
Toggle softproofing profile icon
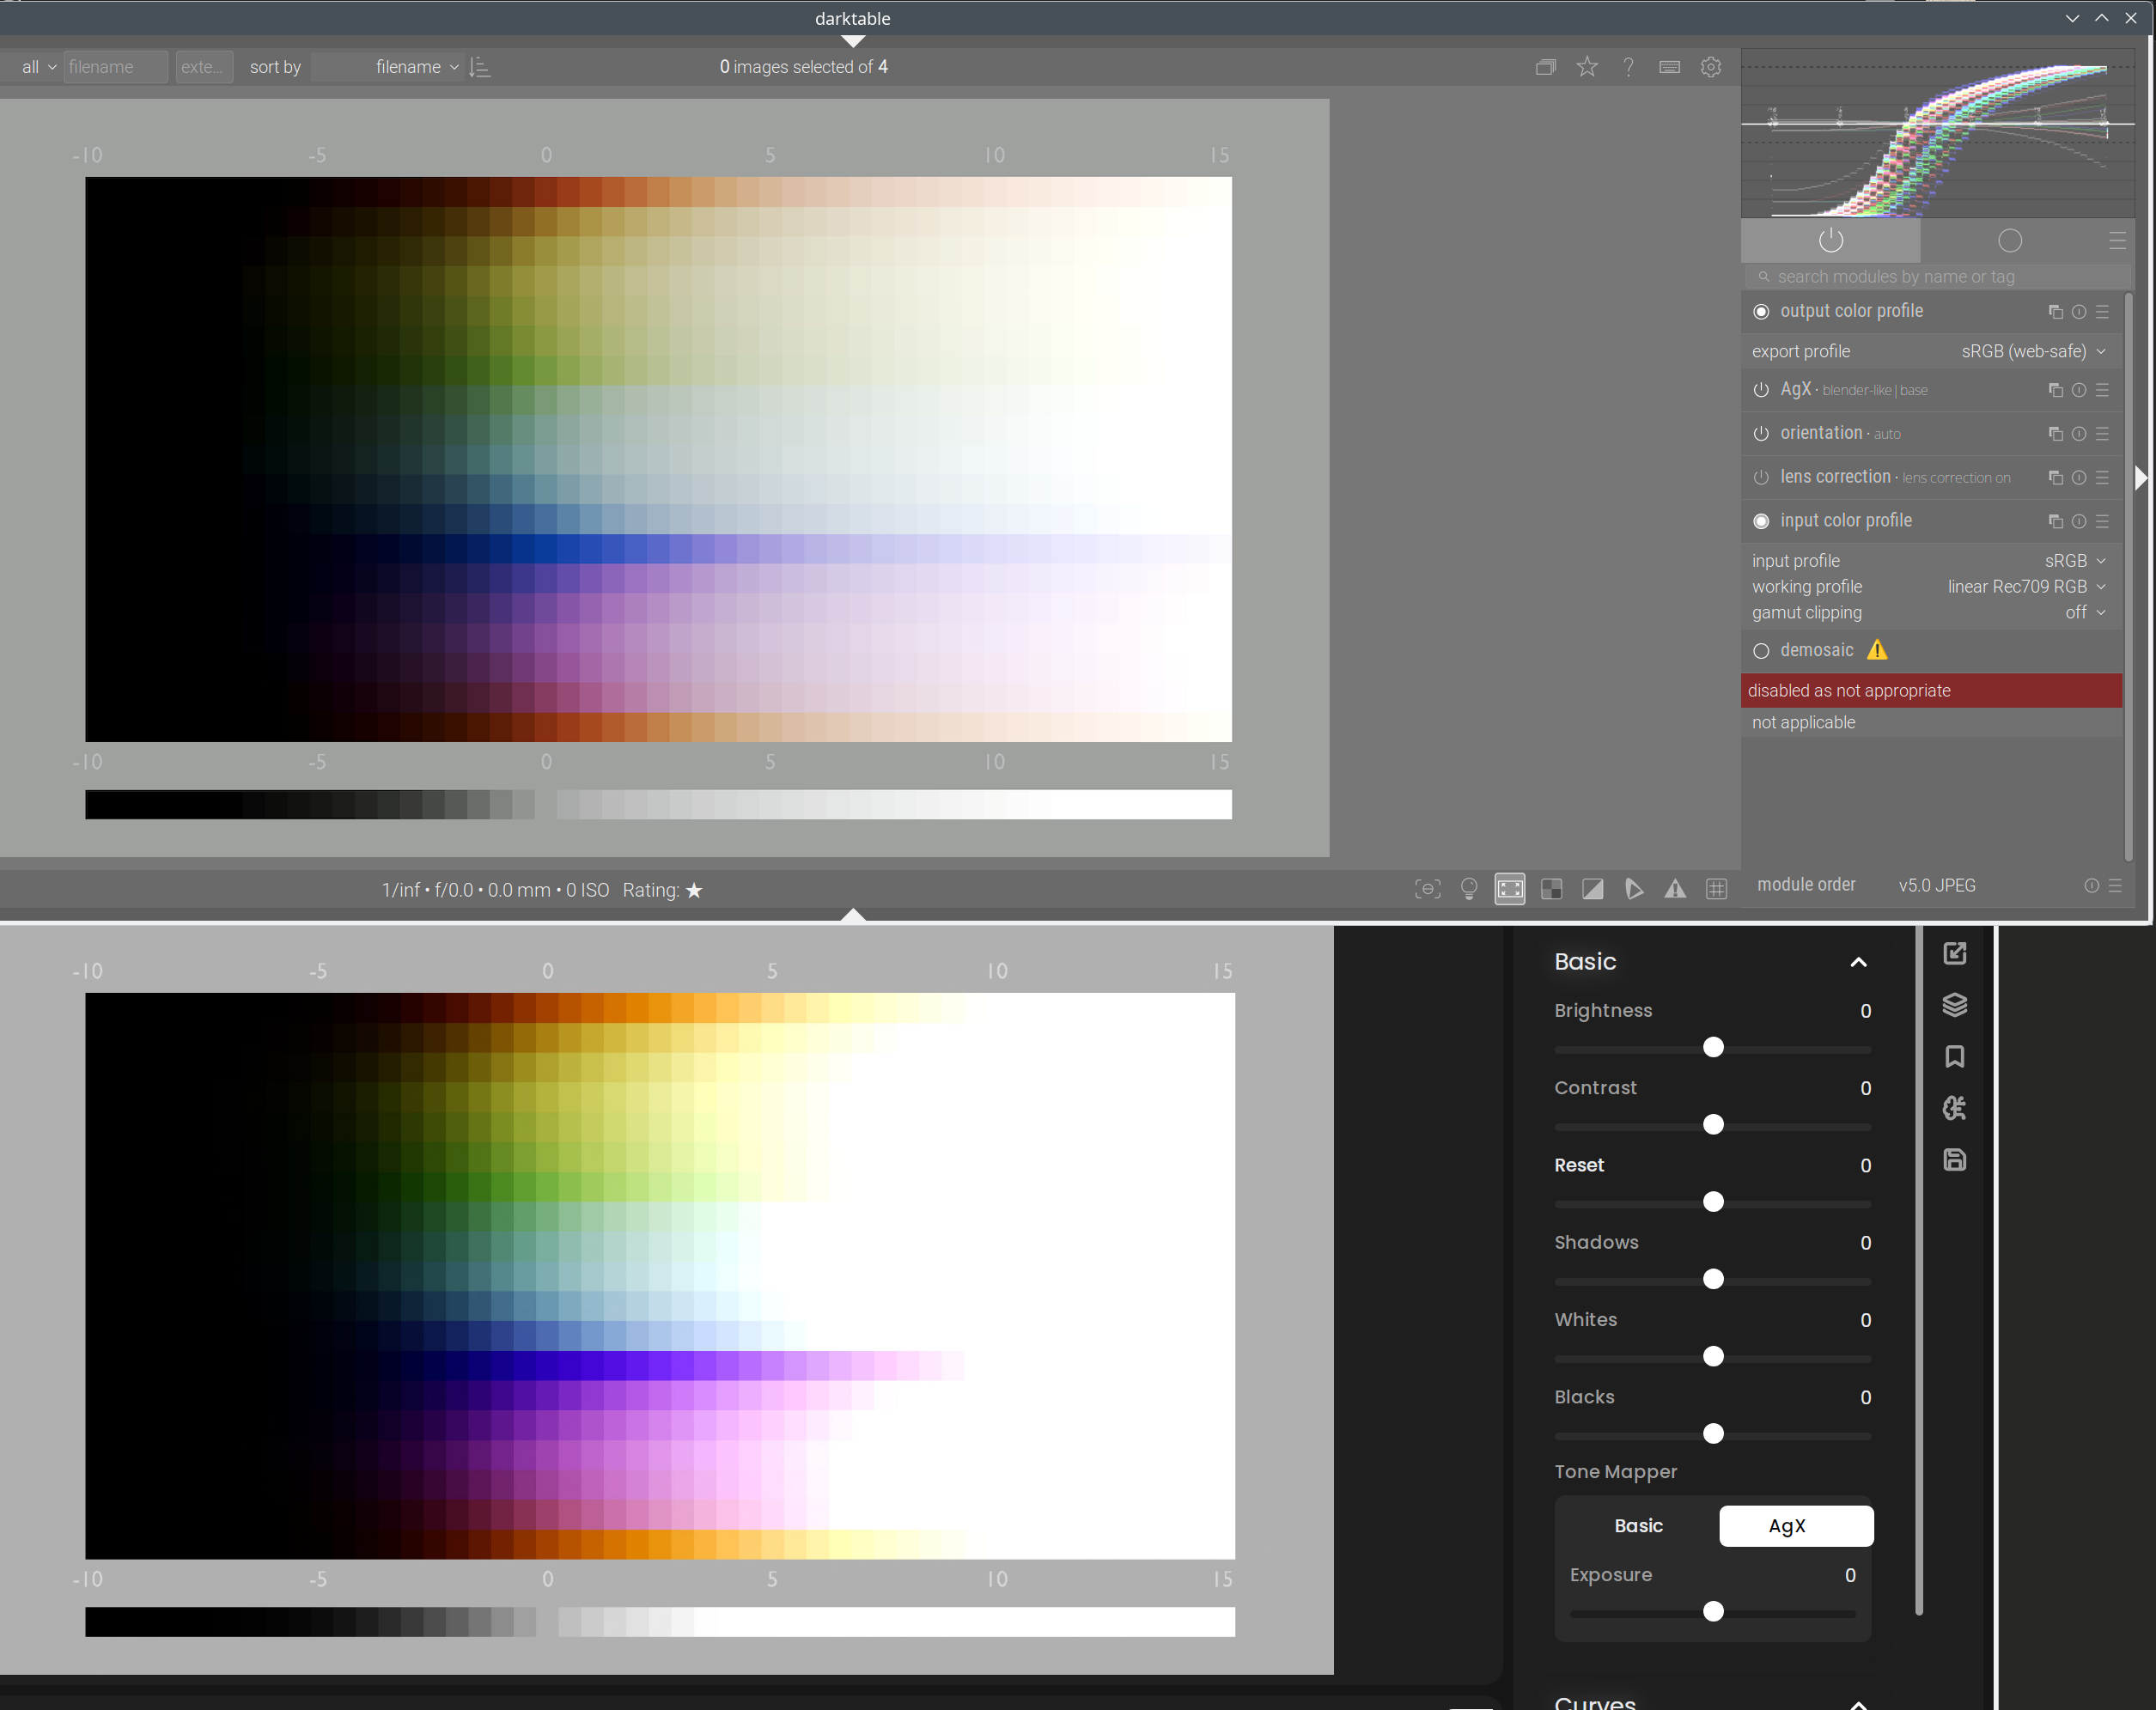coord(1634,889)
